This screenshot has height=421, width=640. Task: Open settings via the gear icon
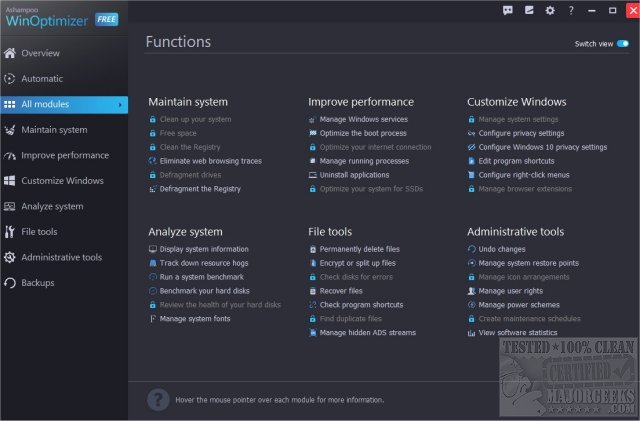tap(549, 11)
